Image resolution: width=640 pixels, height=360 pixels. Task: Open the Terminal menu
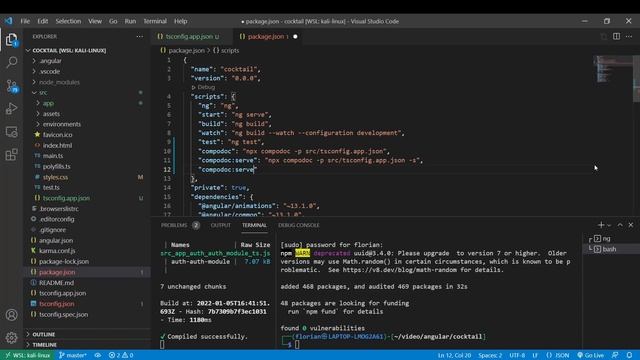pyautogui.click(x=155, y=21)
